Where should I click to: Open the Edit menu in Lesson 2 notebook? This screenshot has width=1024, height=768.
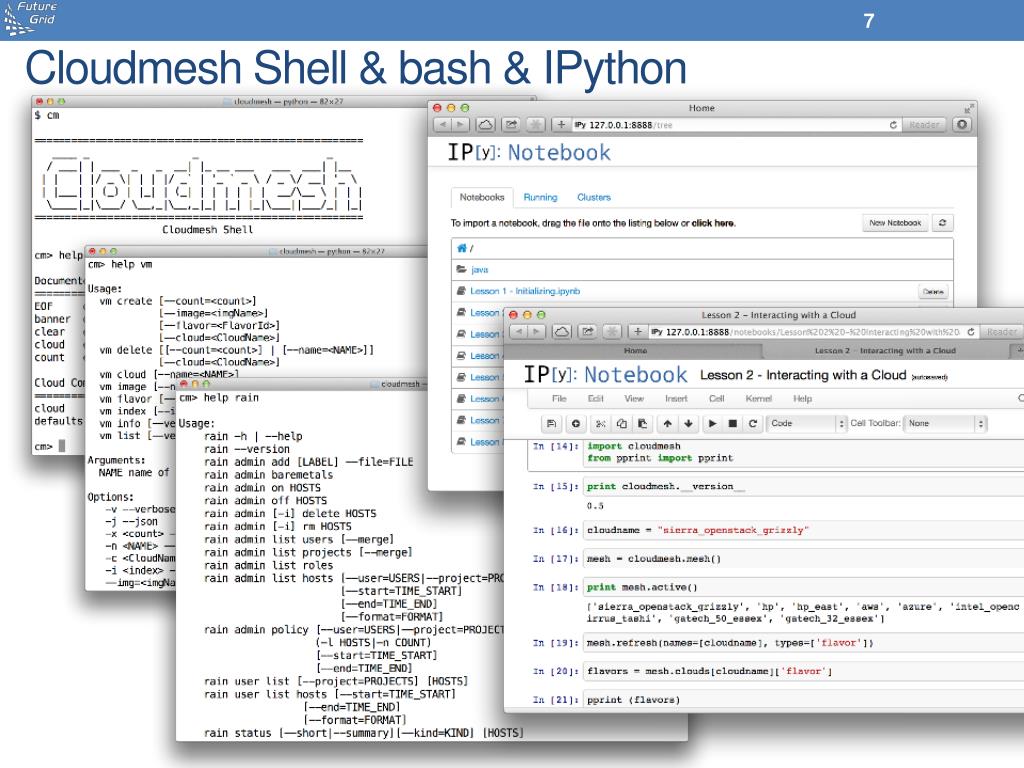(596, 398)
